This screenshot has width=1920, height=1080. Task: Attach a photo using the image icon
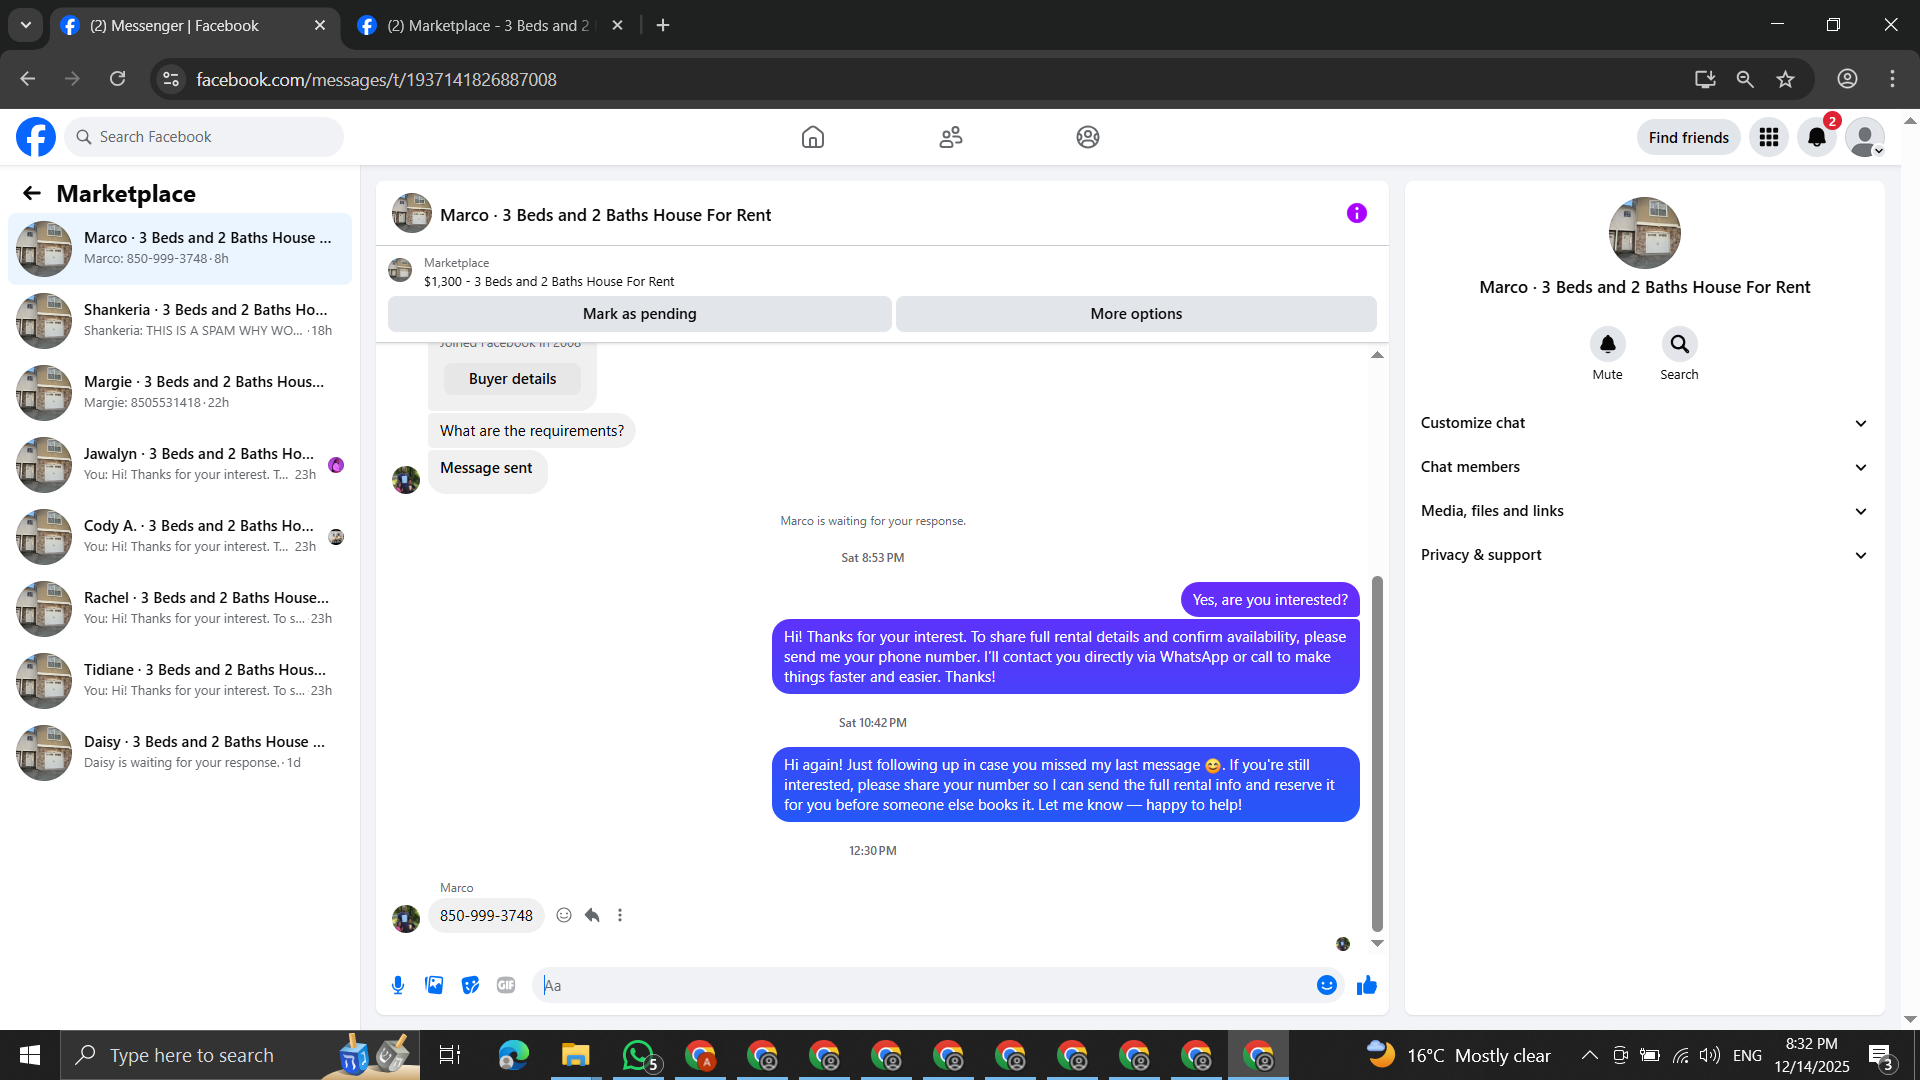point(434,985)
